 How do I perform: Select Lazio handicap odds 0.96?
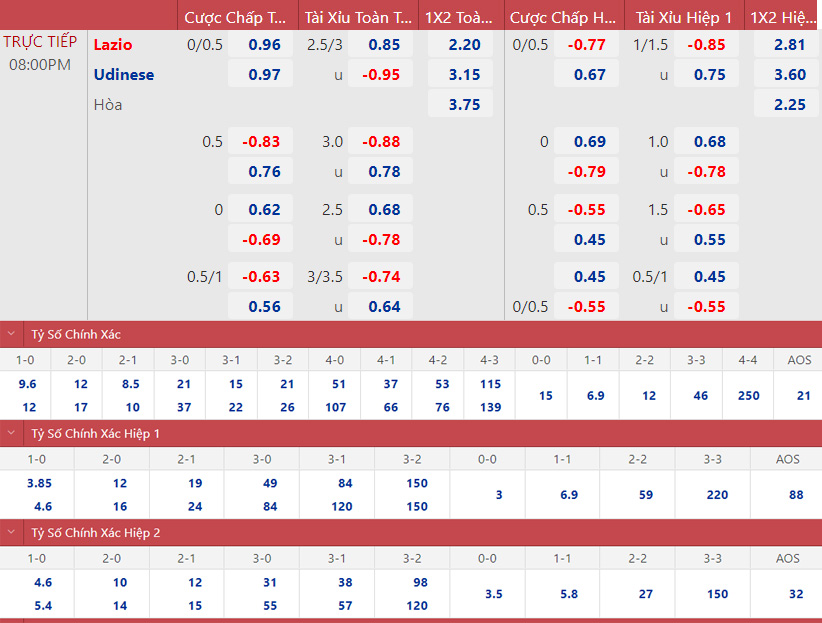click(264, 45)
